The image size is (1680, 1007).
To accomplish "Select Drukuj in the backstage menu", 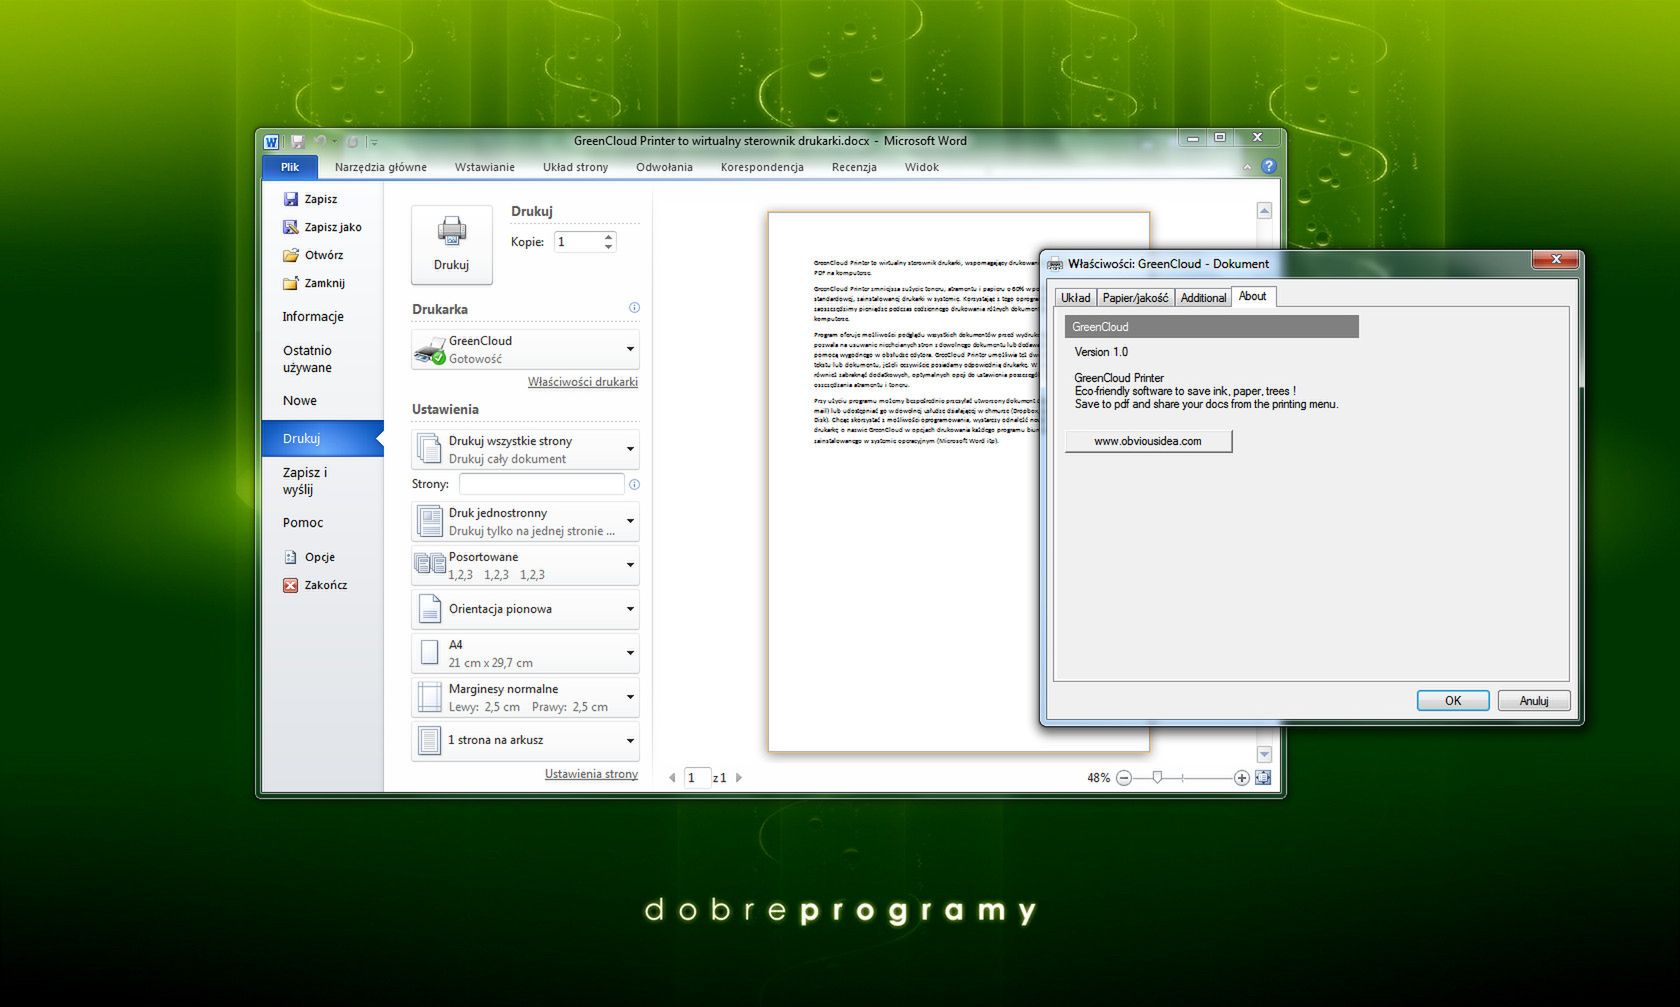I will (322, 438).
